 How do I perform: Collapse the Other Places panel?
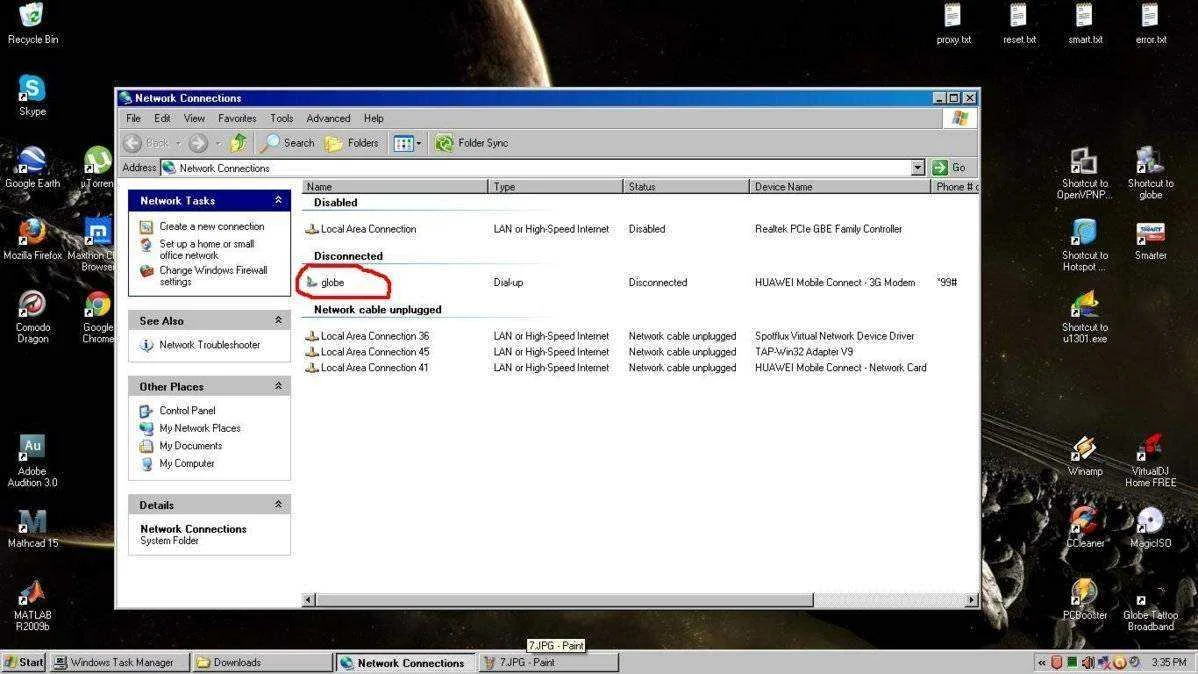[278, 386]
